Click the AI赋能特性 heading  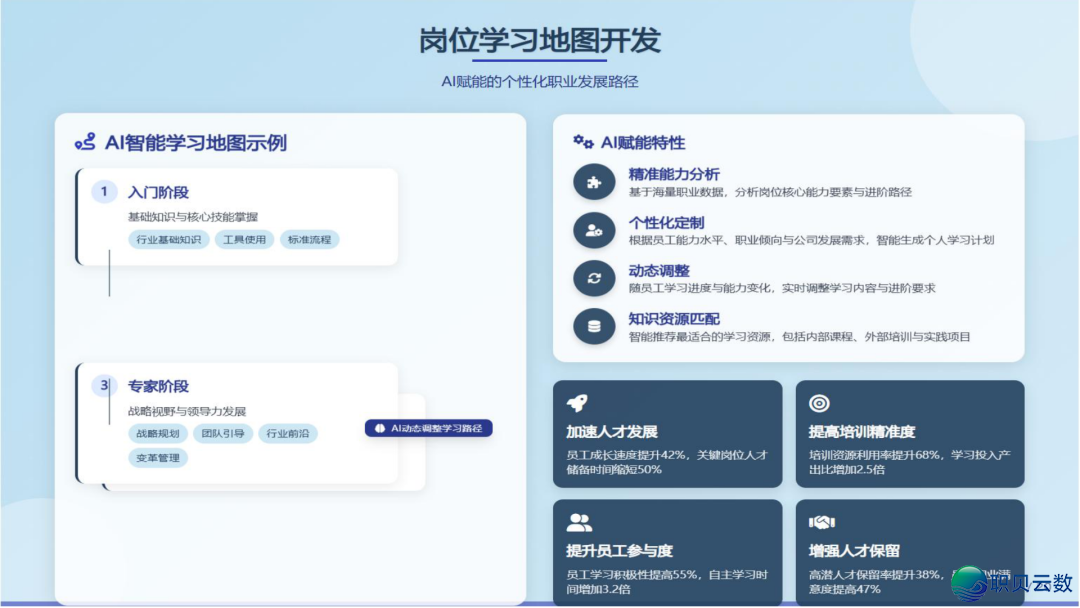643,143
